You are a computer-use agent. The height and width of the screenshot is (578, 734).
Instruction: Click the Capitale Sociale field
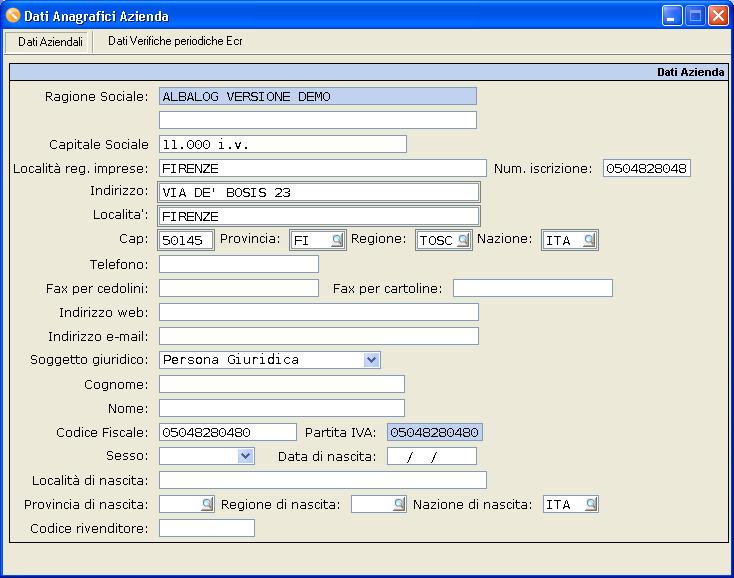tap(283, 144)
